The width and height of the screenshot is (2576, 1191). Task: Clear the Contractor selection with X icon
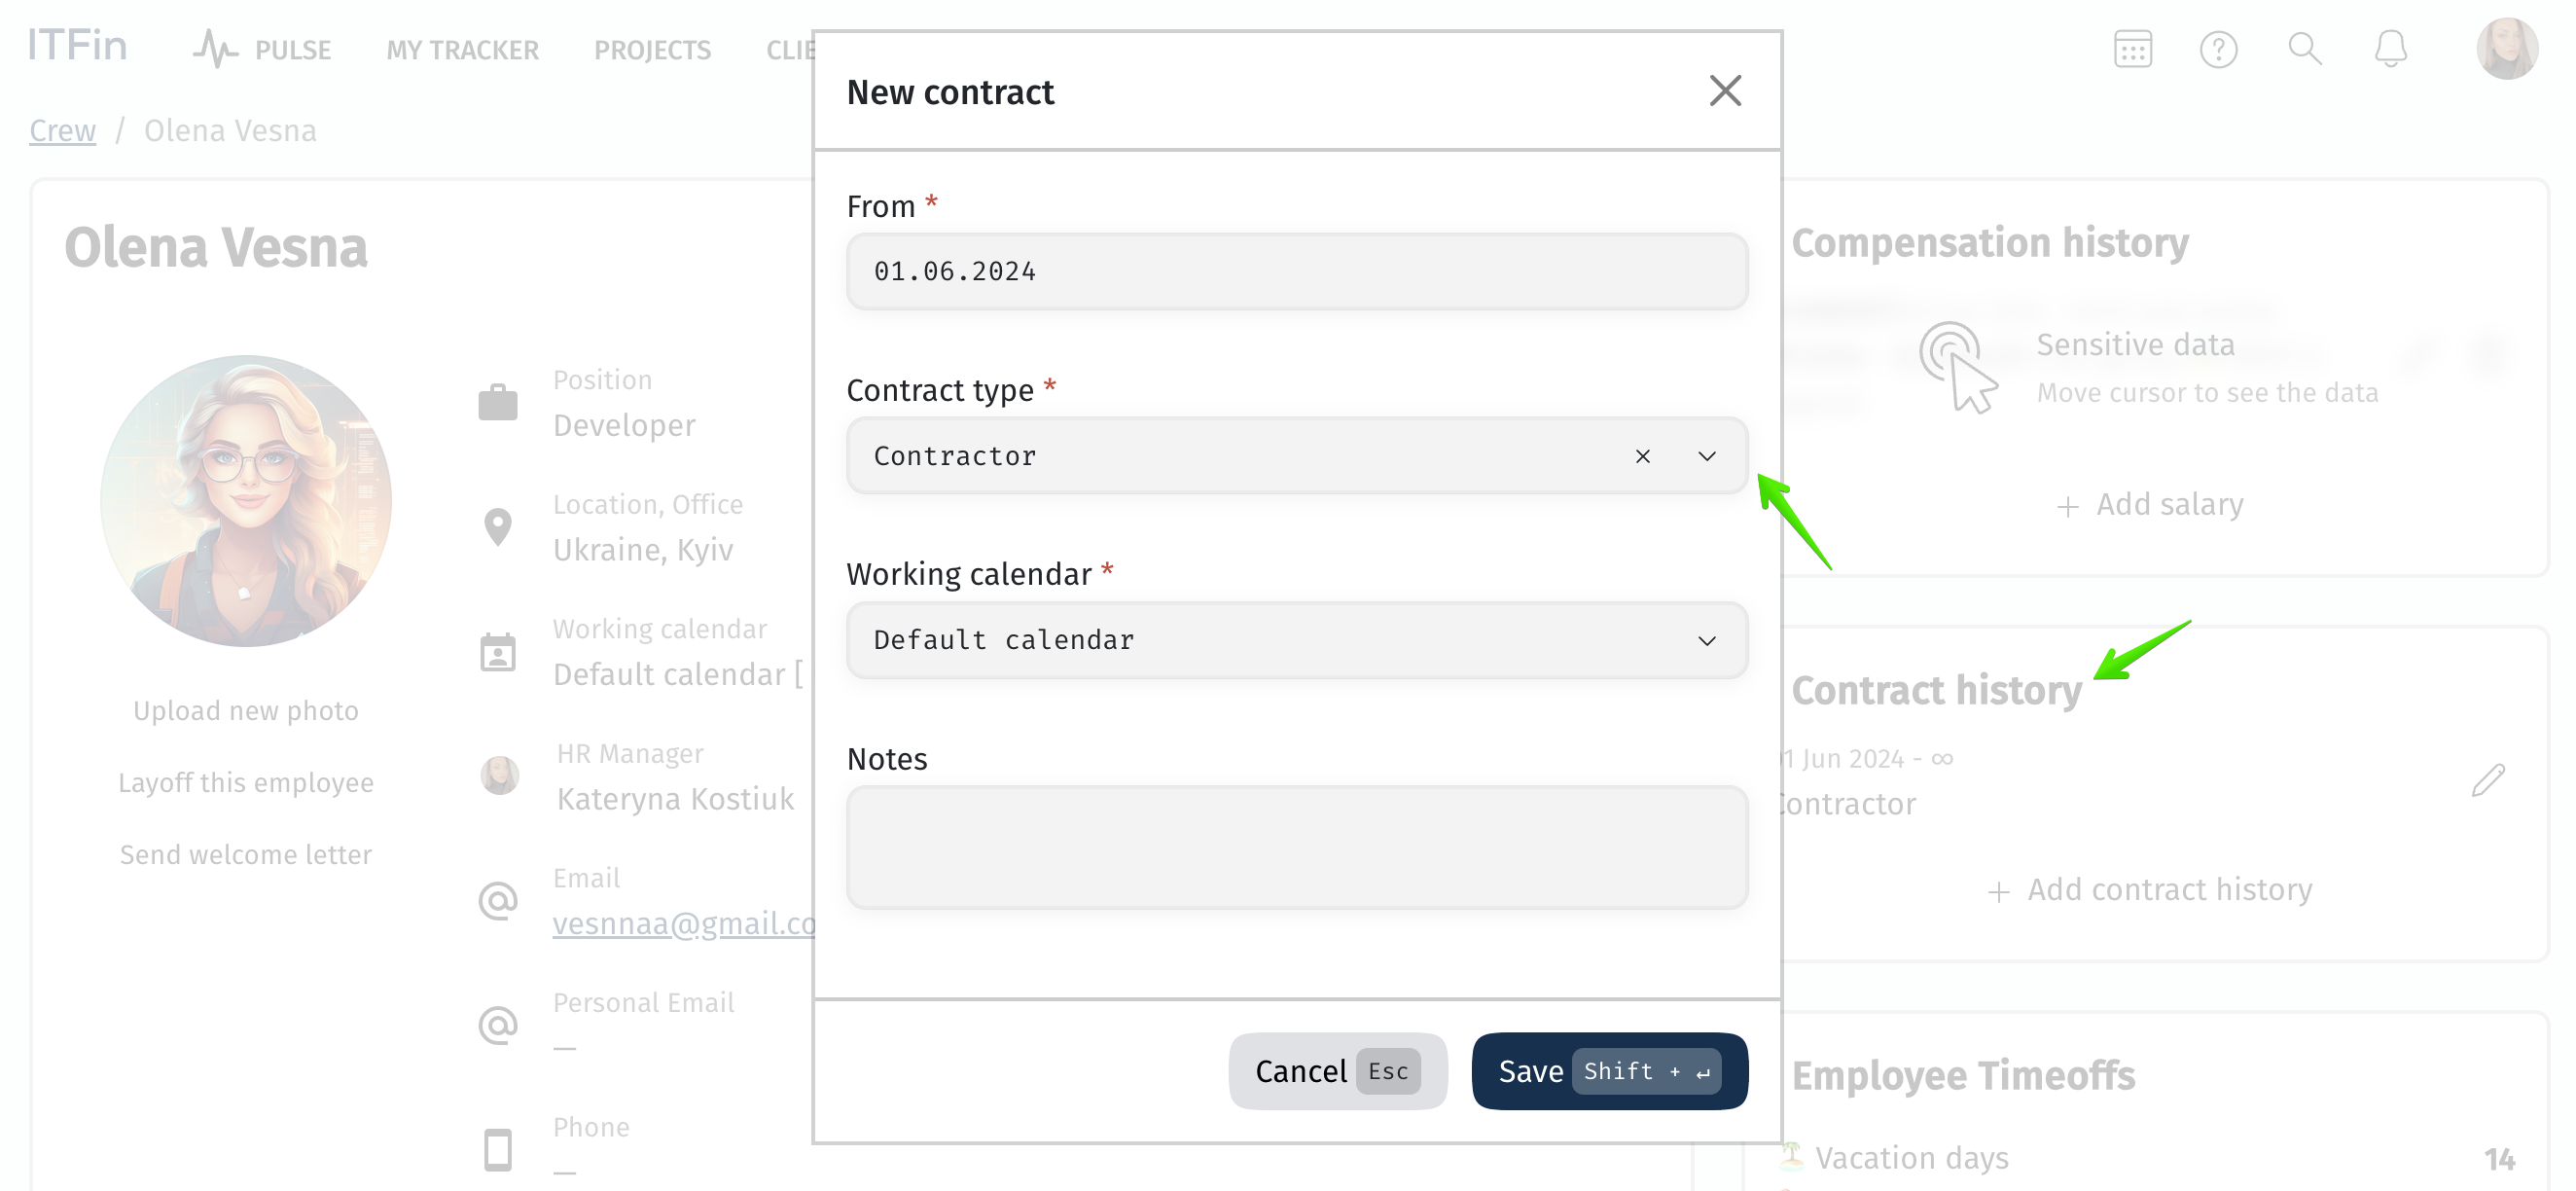(1642, 456)
